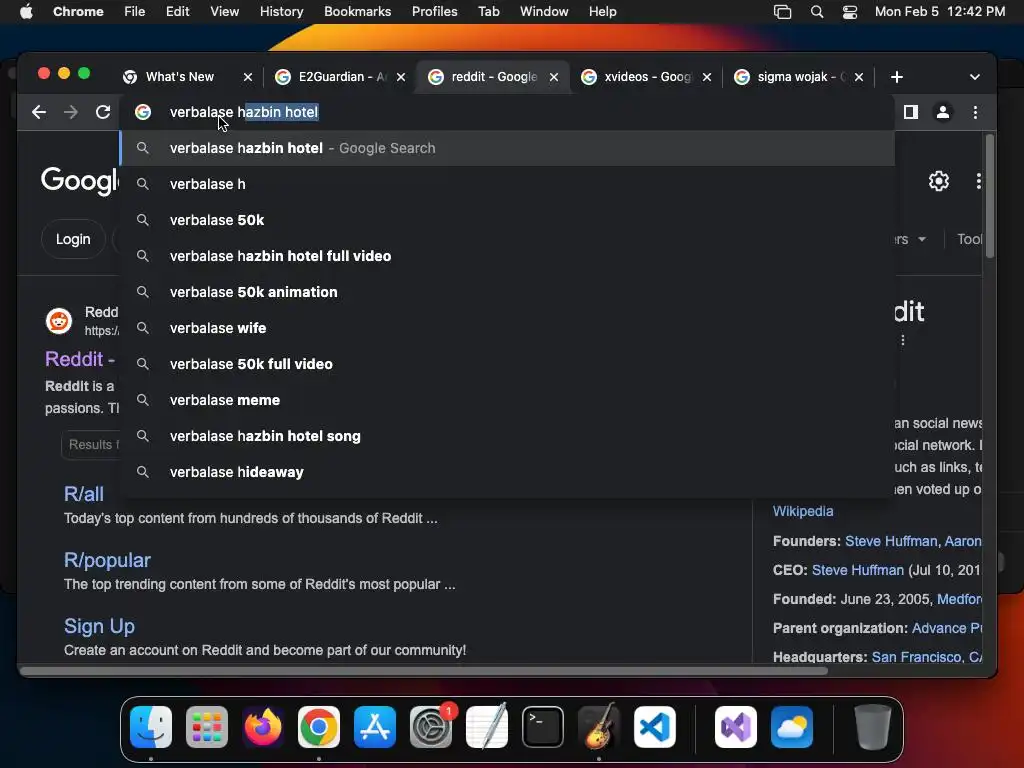Open the Bookmarks menu
1024x768 pixels.
pyautogui.click(x=357, y=12)
